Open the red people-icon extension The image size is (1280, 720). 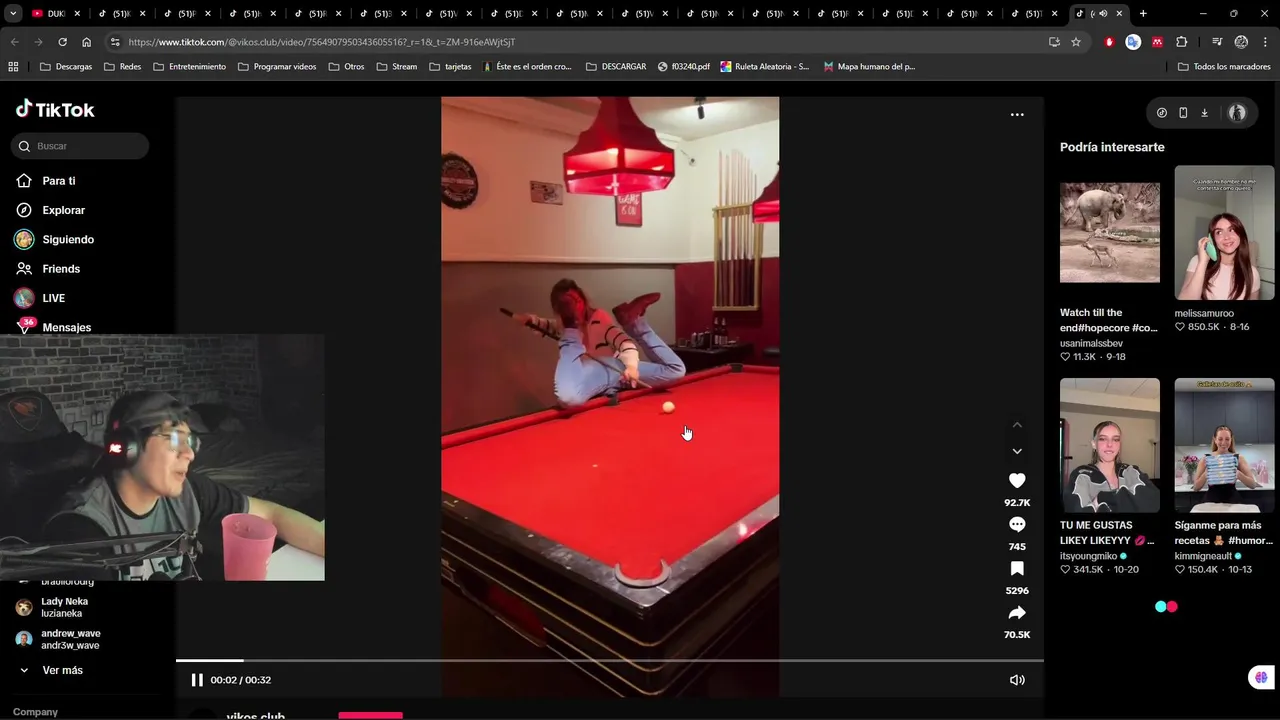tap(1157, 42)
